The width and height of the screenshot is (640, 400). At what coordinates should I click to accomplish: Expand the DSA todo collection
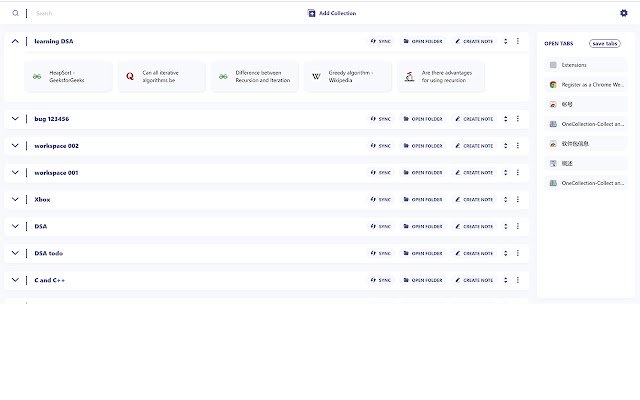point(15,253)
